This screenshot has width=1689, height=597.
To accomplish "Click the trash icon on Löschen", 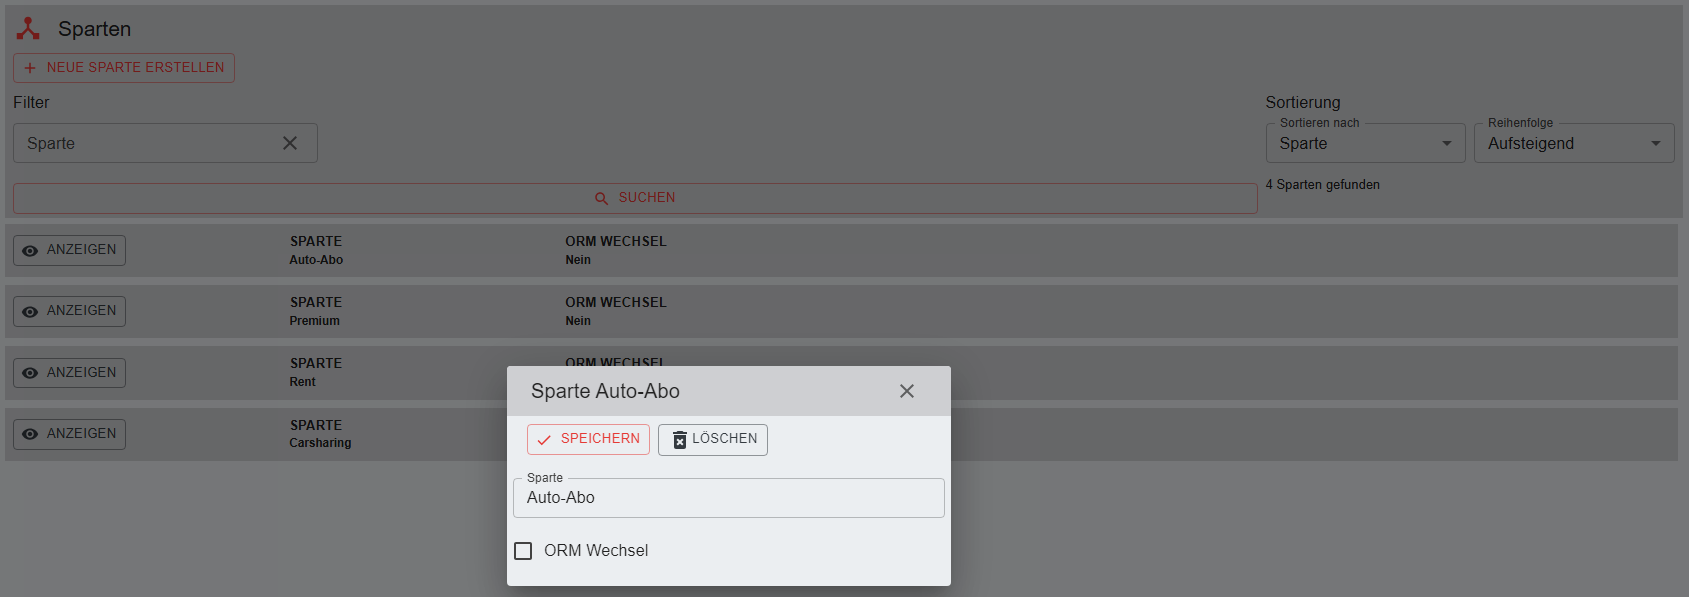I will click(679, 440).
